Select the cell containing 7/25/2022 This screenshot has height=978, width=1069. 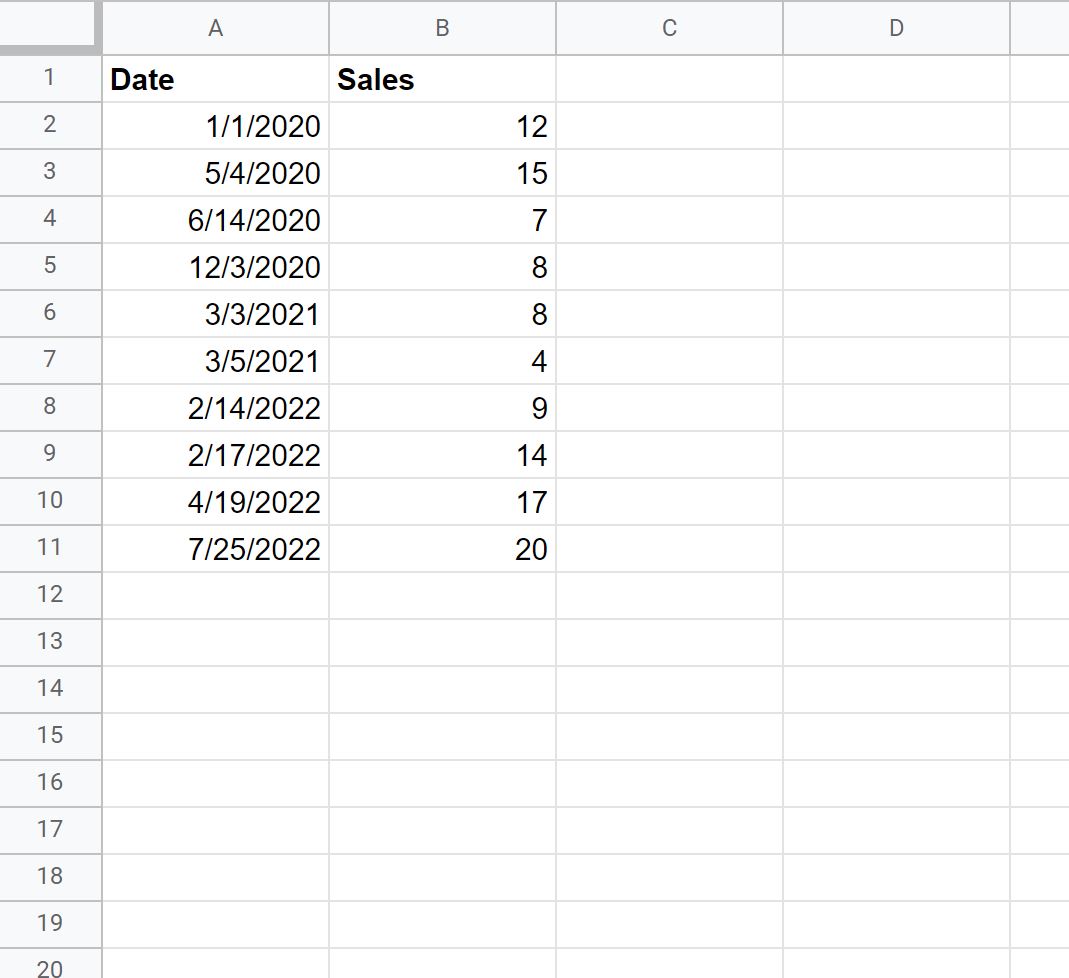[214, 548]
